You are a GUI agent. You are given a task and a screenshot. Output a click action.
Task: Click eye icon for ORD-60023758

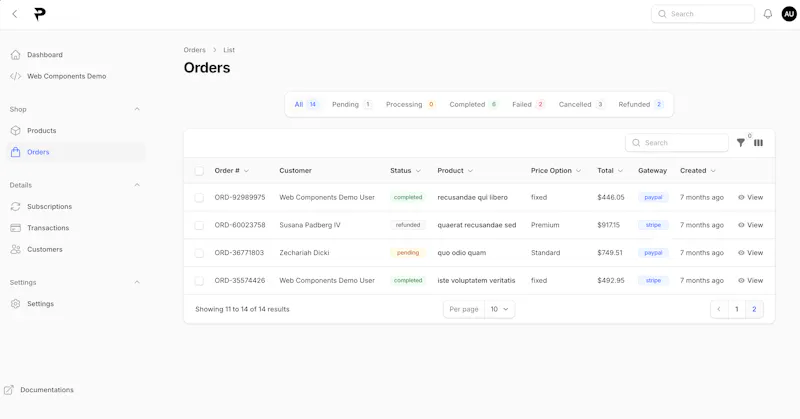pyautogui.click(x=741, y=225)
